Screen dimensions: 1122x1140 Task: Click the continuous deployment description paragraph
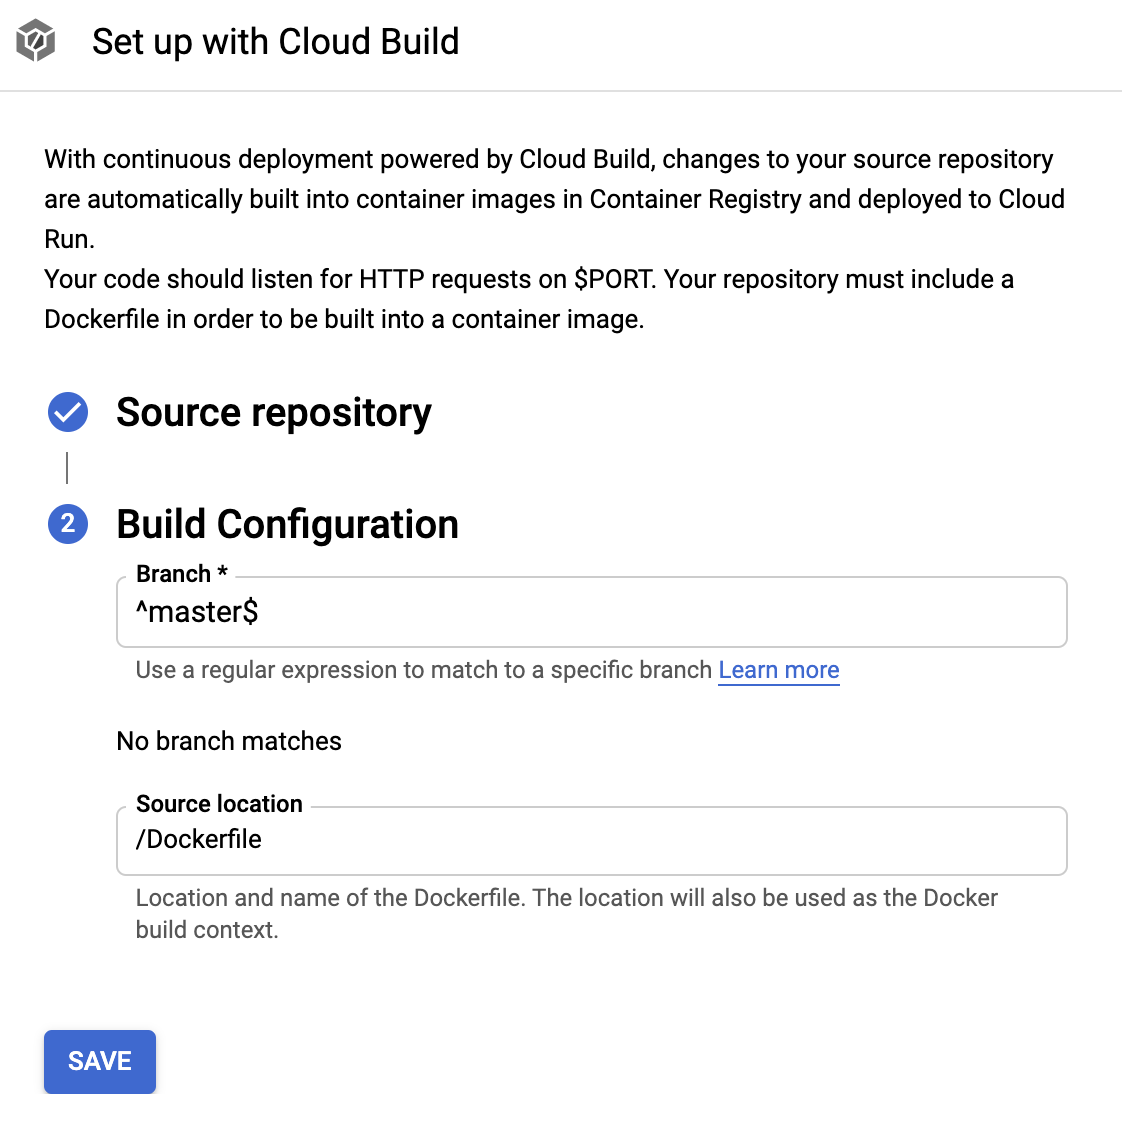click(x=555, y=198)
